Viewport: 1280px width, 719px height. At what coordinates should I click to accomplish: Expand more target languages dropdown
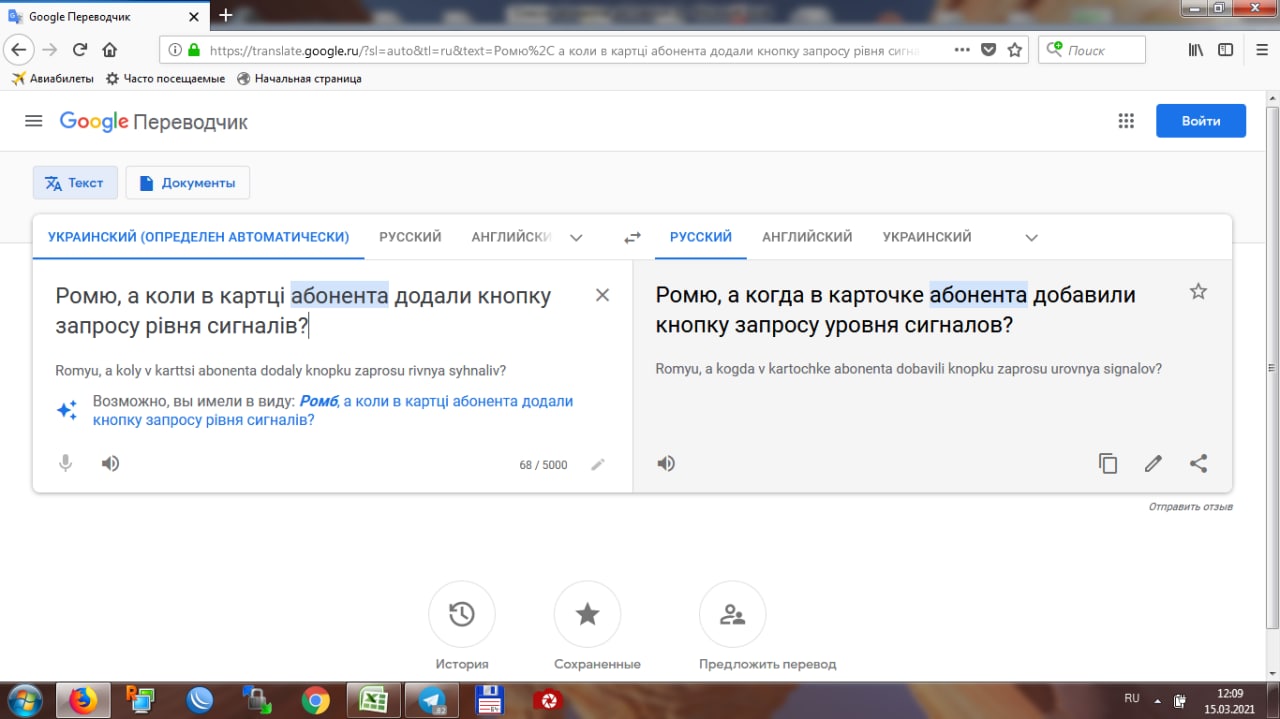click(x=1032, y=238)
